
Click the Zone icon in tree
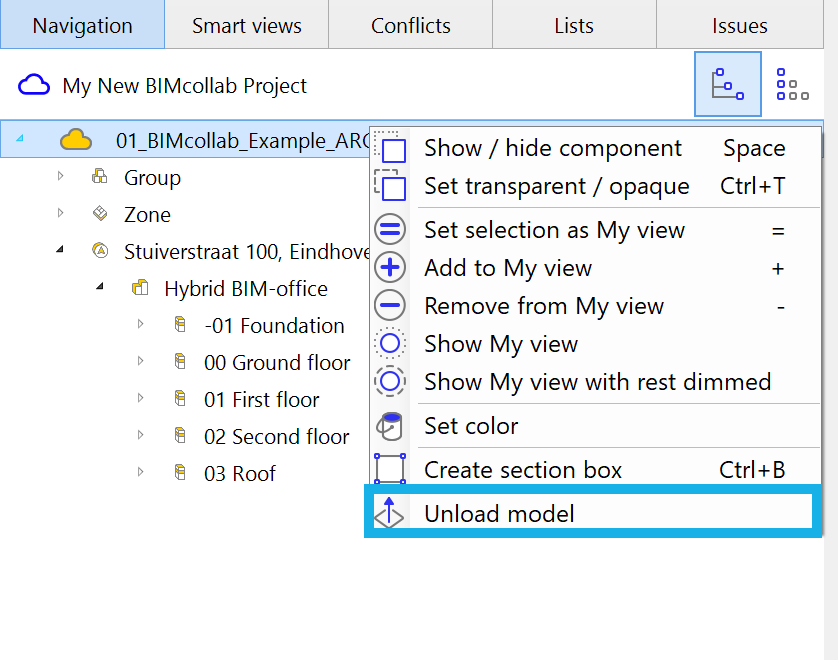(x=100, y=214)
